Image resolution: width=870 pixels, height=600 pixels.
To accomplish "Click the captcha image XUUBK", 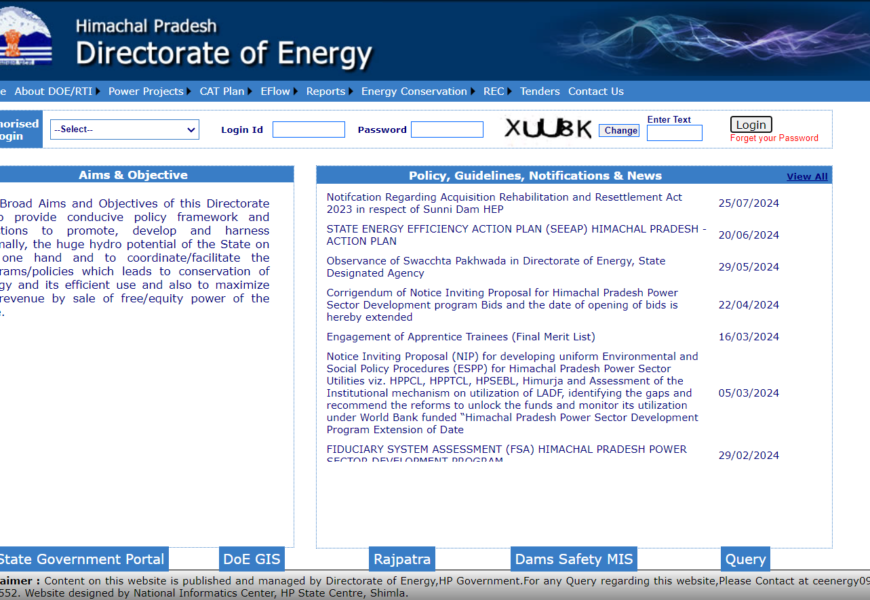I will 548,129.
